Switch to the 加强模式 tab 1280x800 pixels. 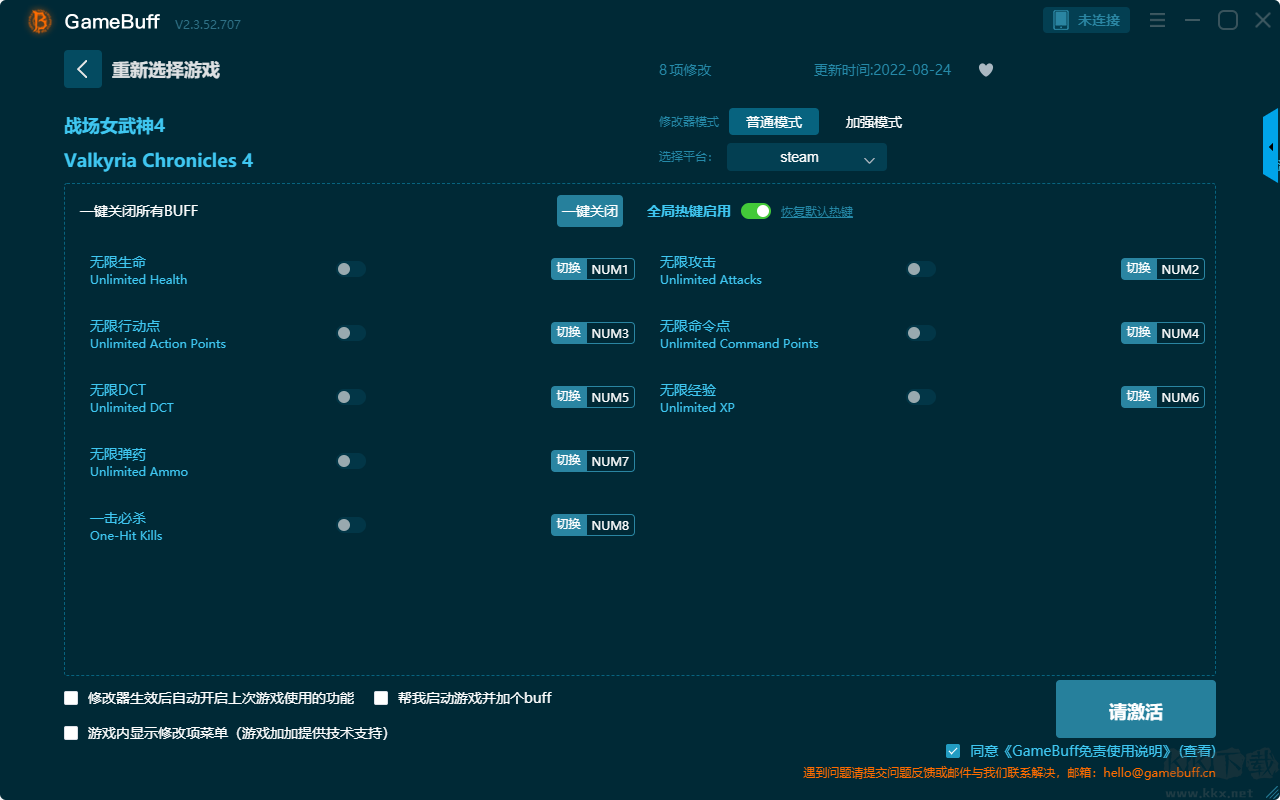pyautogui.click(x=874, y=122)
